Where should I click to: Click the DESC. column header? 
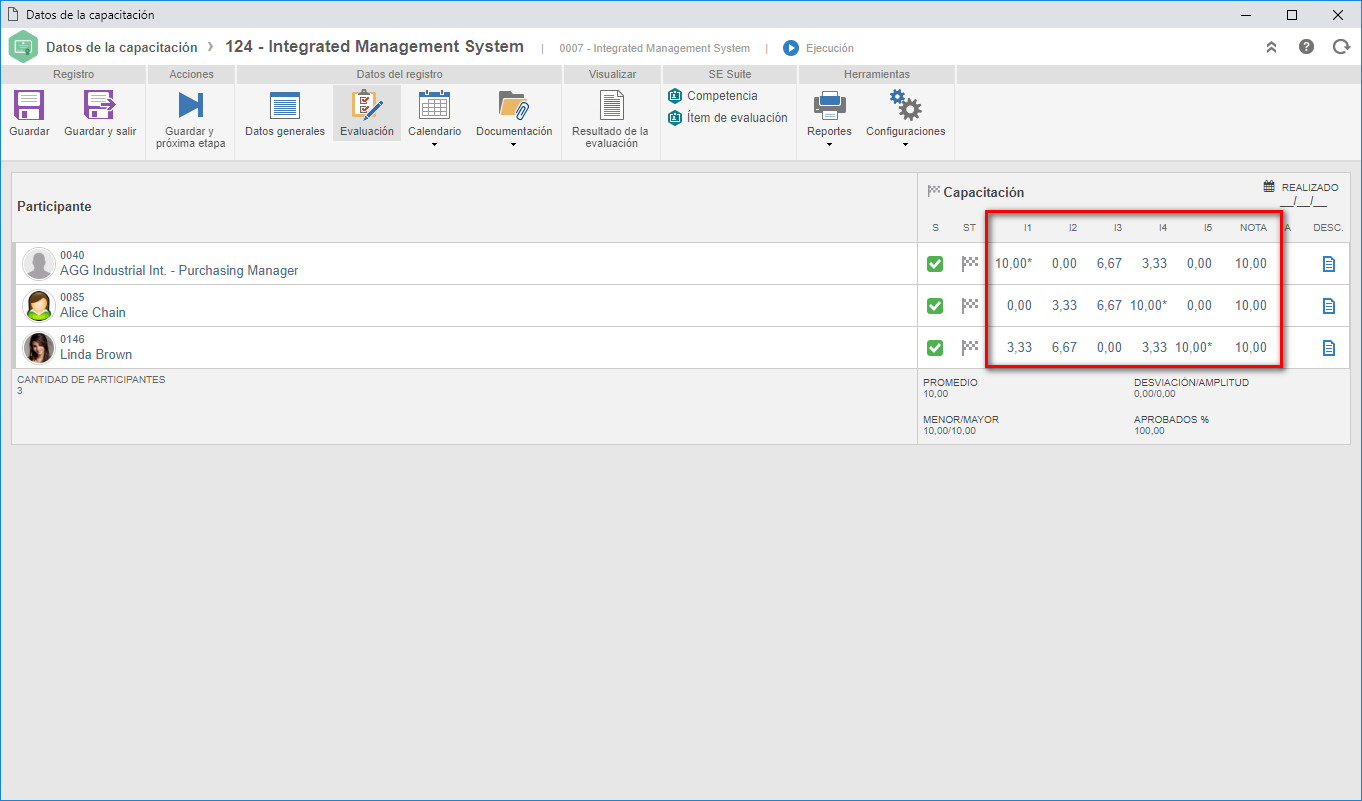click(1328, 228)
